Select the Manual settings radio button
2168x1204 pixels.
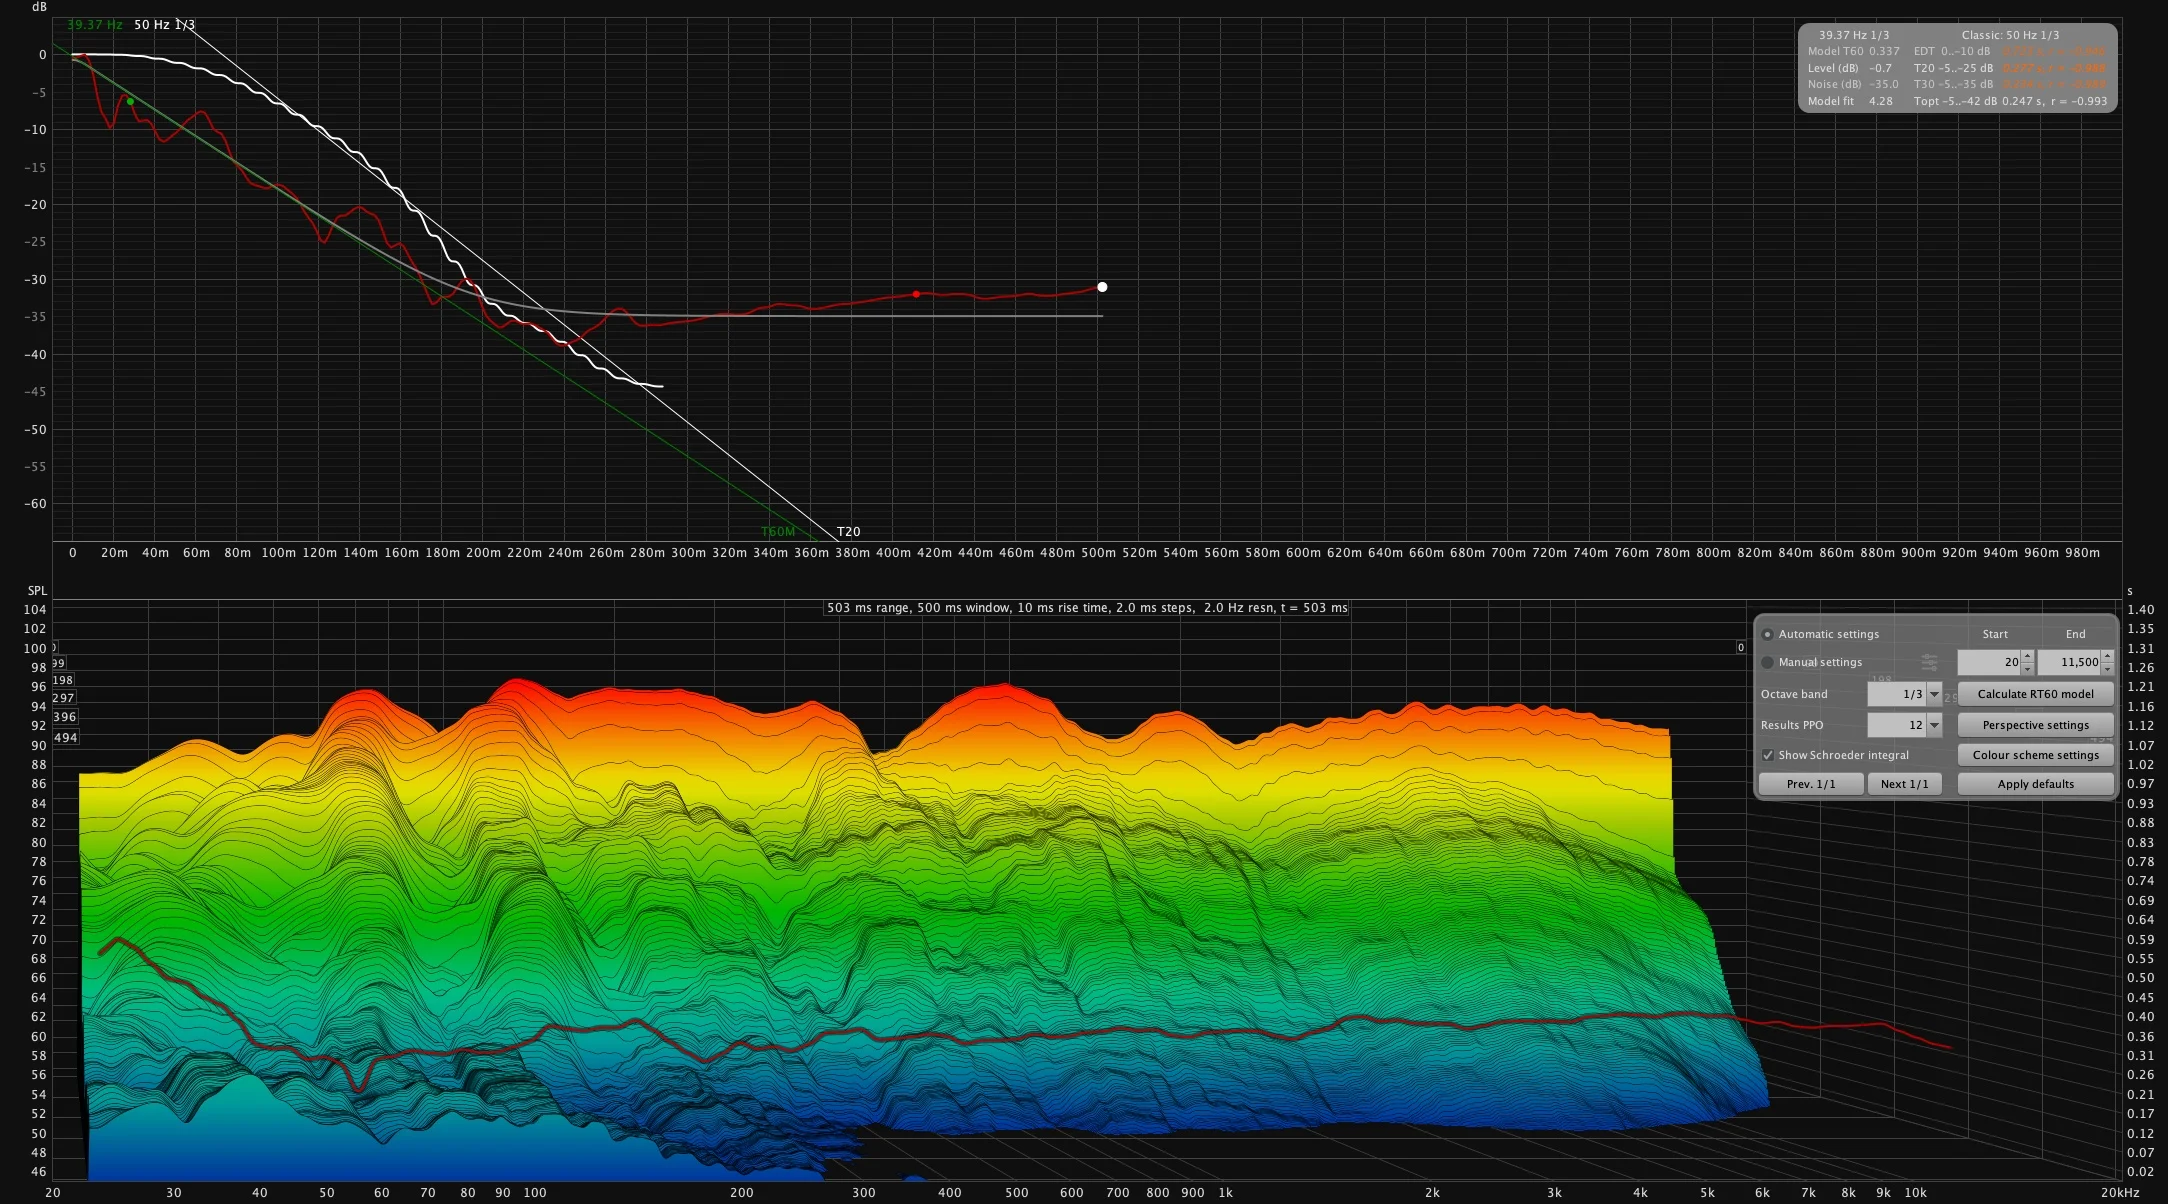point(1768,662)
